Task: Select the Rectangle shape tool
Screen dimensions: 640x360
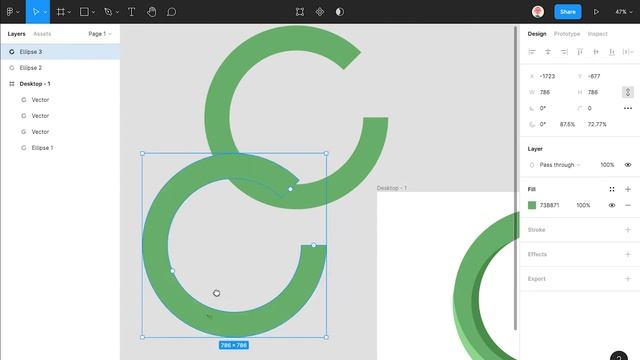Action: (84, 12)
